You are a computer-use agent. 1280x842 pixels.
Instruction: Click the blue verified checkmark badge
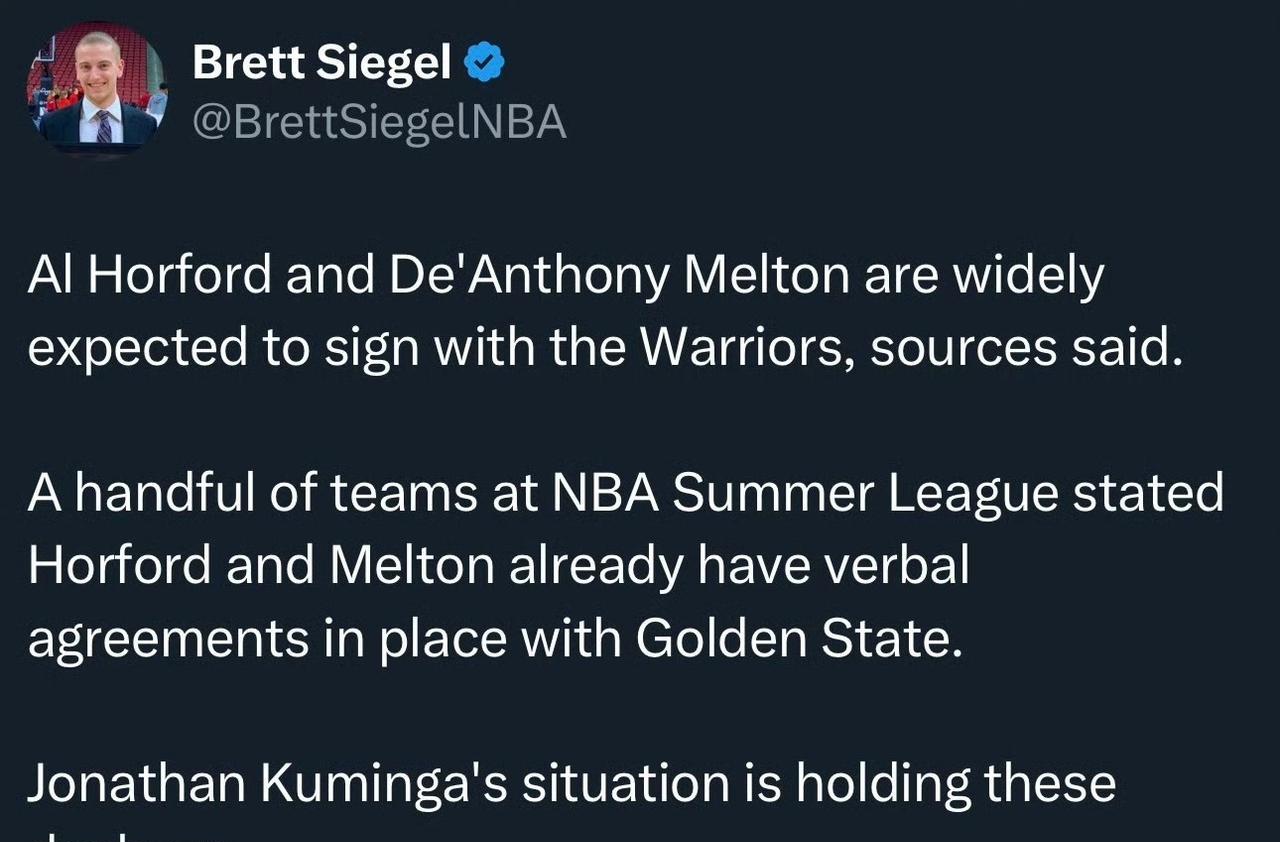pyautogui.click(x=486, y=65)
